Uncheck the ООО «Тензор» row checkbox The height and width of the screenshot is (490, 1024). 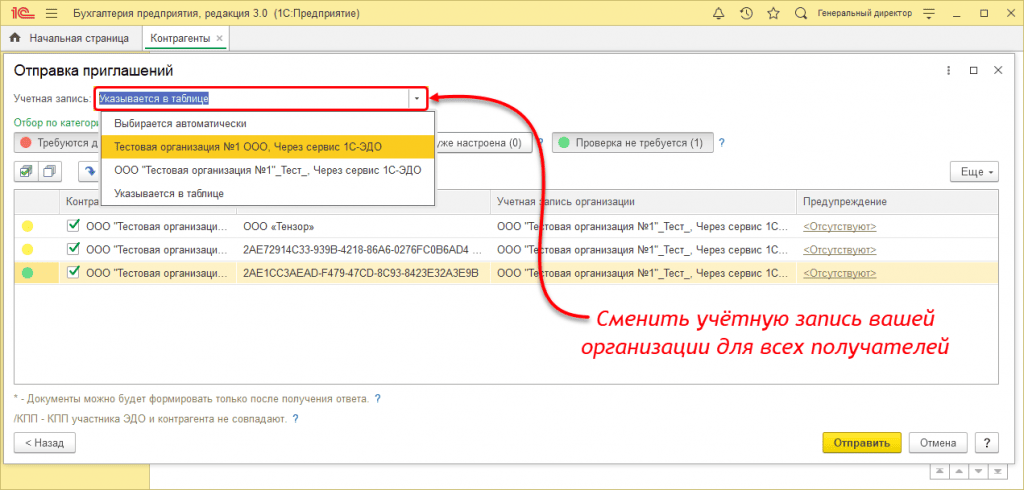coord(73,226)
